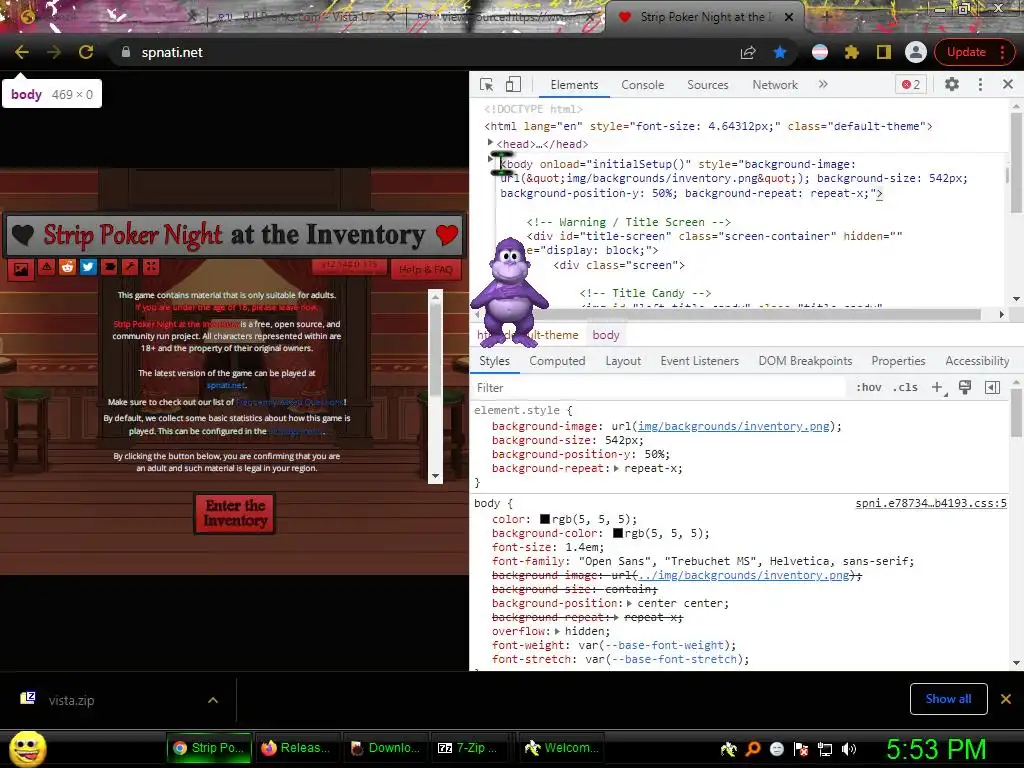Open the Event Listeners tab
1024x768 pixels.
(x=699, y=361)
